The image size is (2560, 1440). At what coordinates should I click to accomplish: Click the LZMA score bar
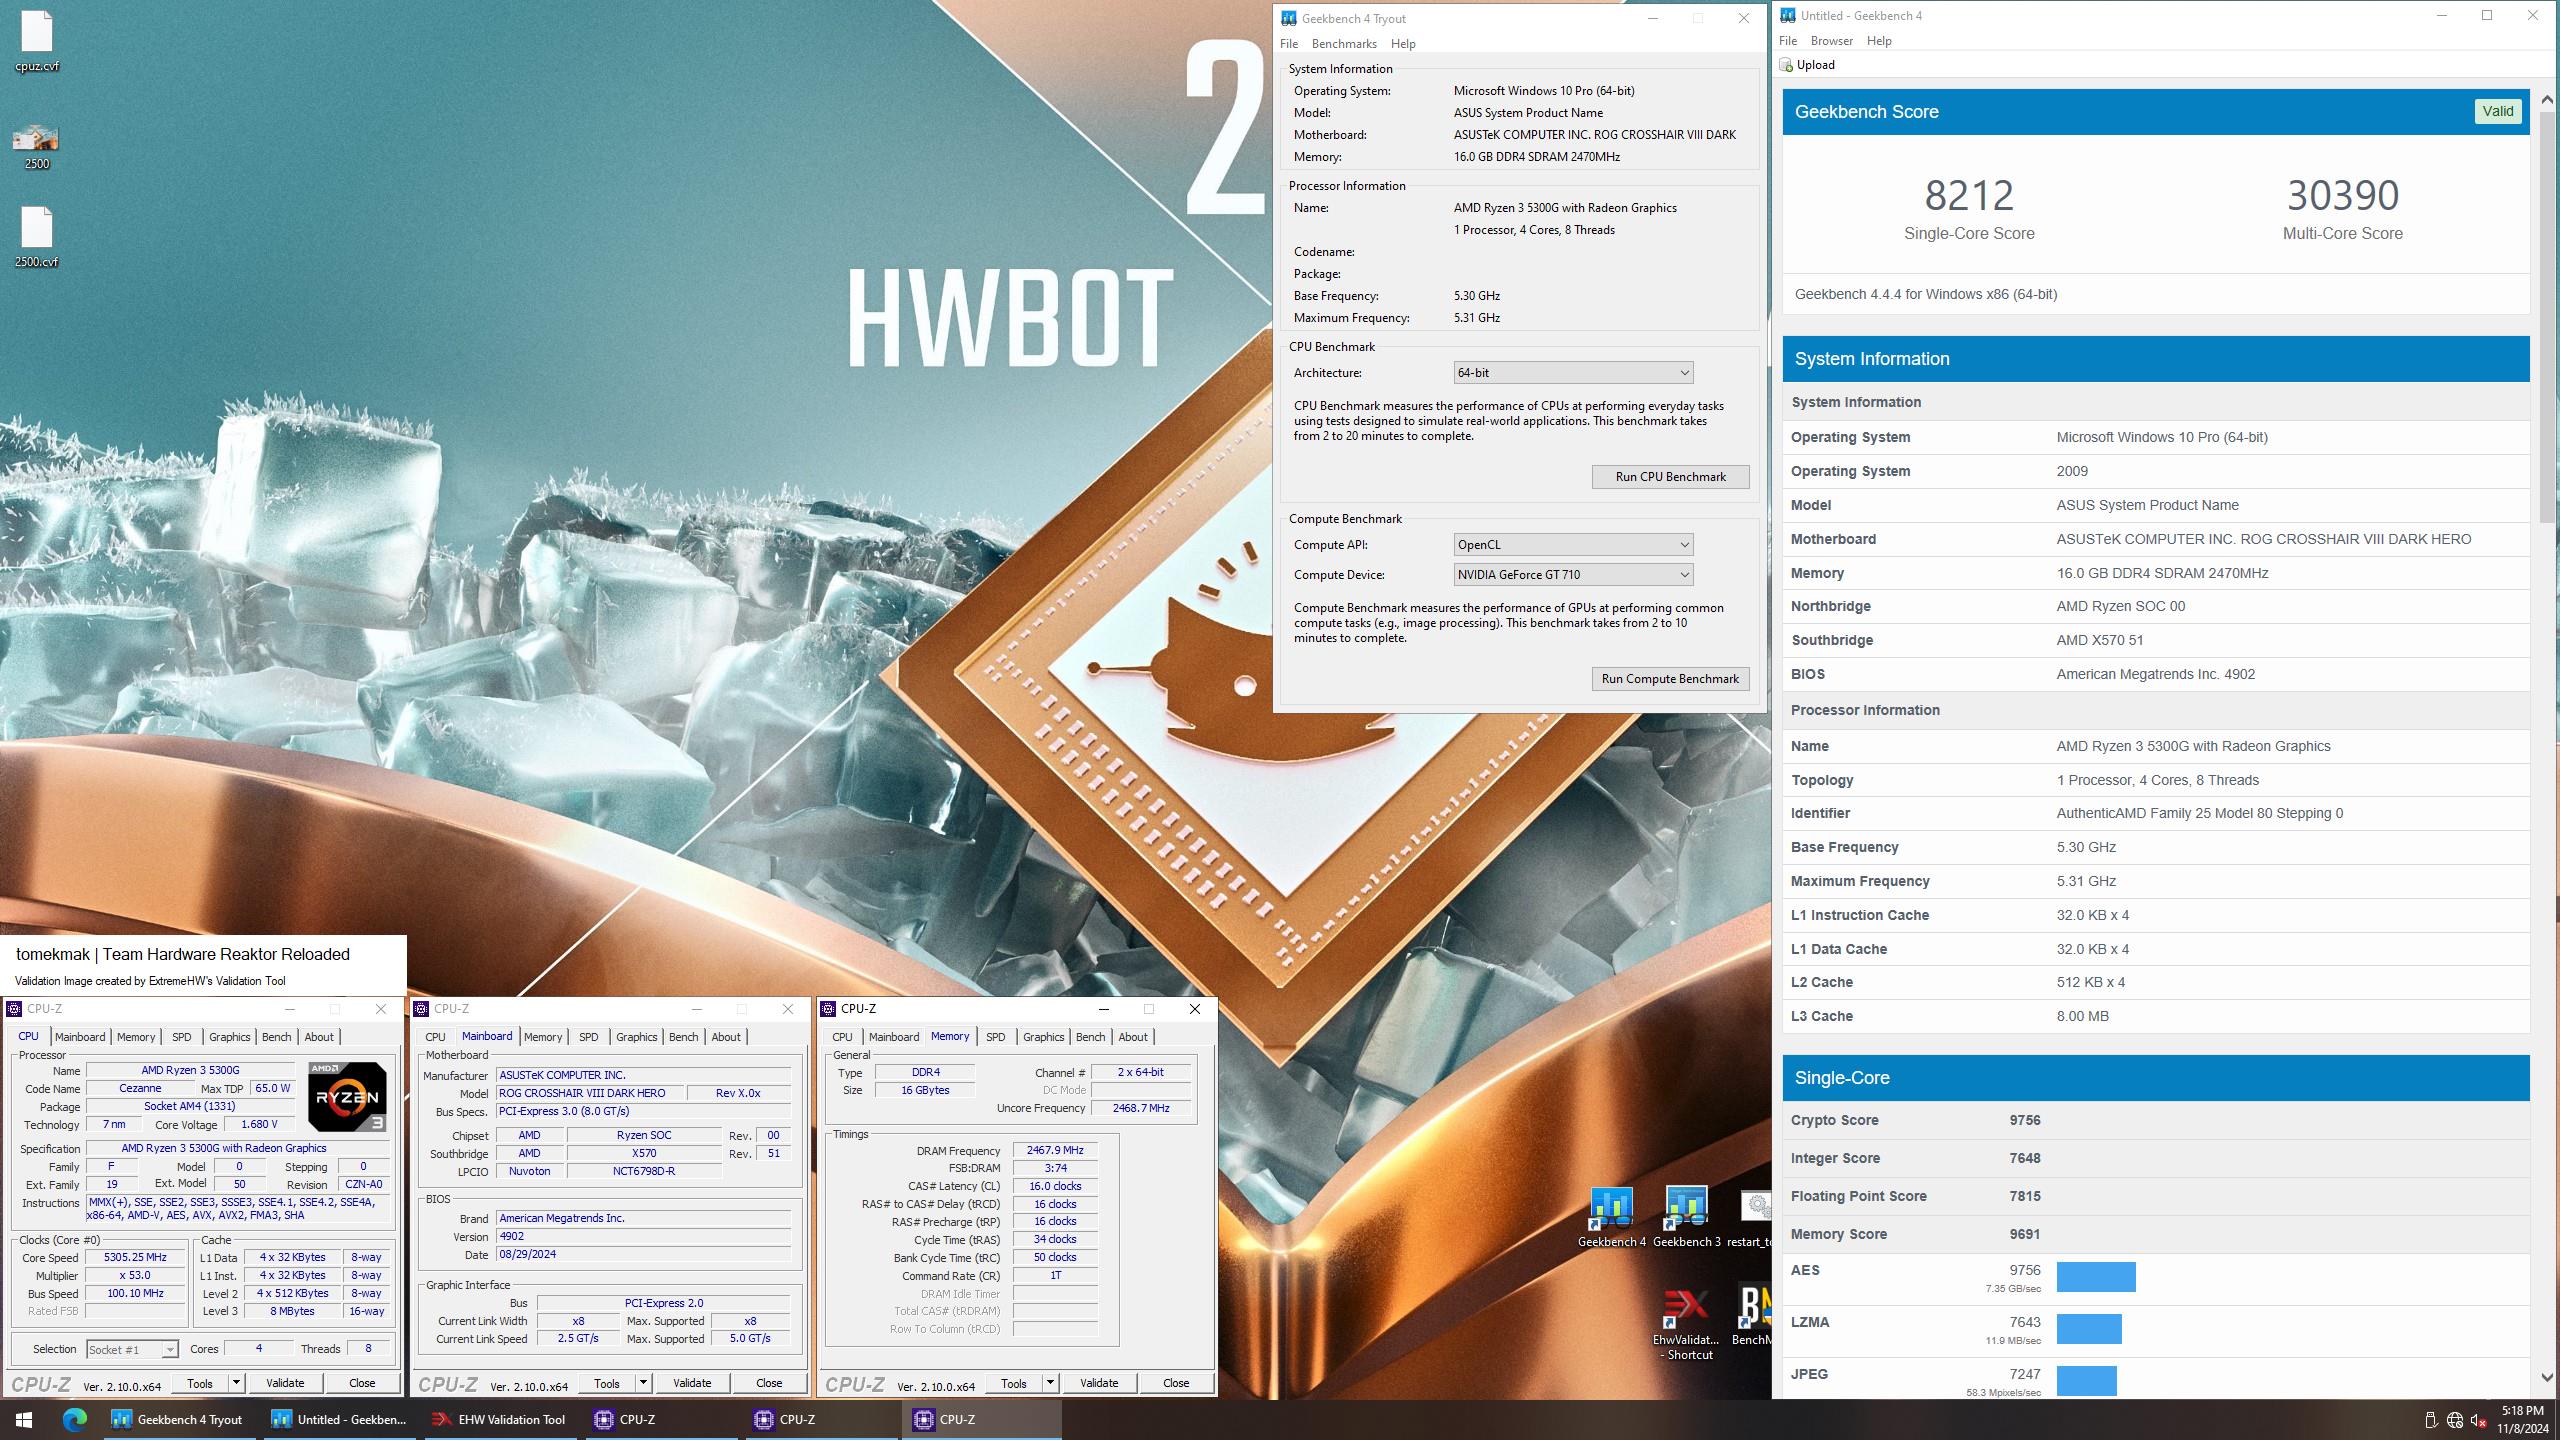coord(2089,1329)
